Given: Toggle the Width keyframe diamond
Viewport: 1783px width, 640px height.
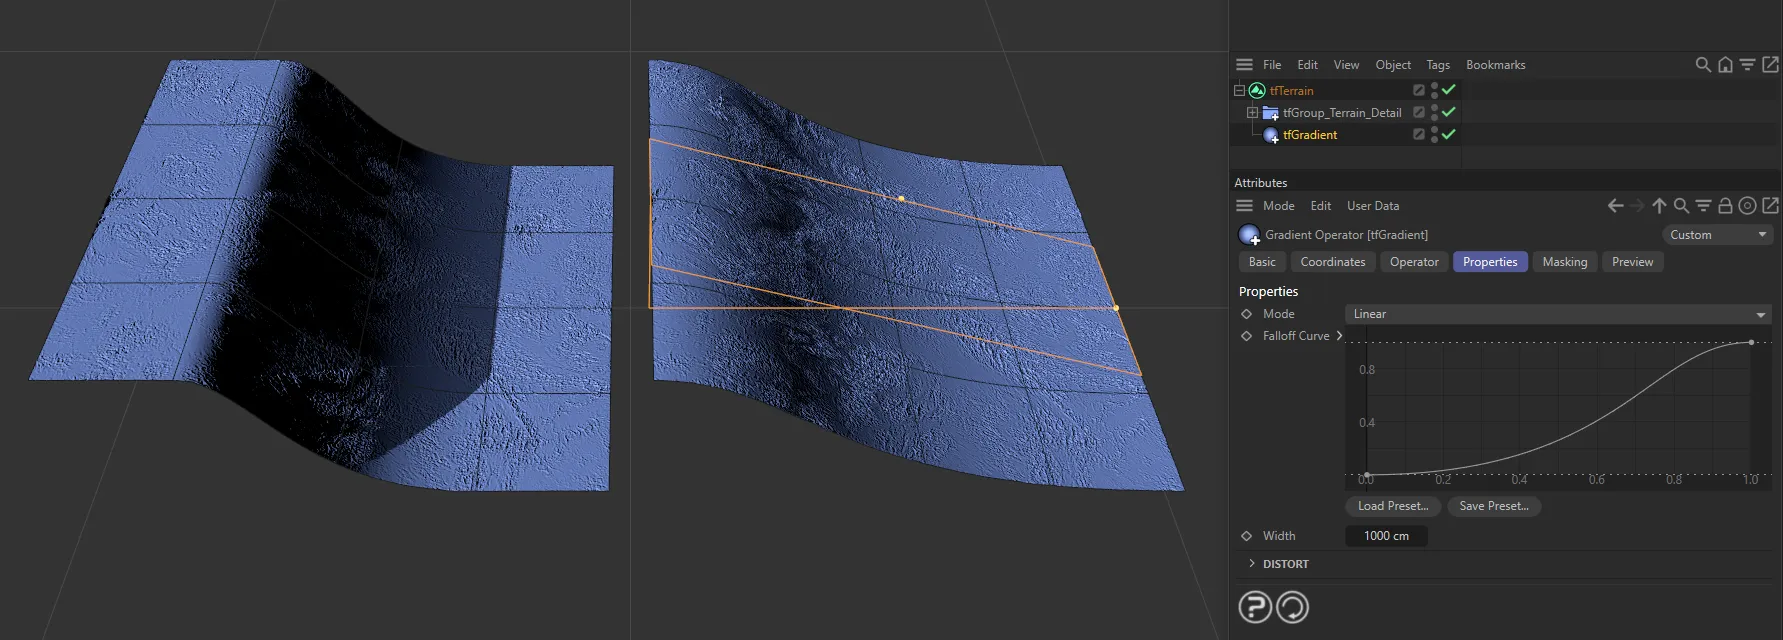Looking at the screenshot, I should [x=1246, y=536].
